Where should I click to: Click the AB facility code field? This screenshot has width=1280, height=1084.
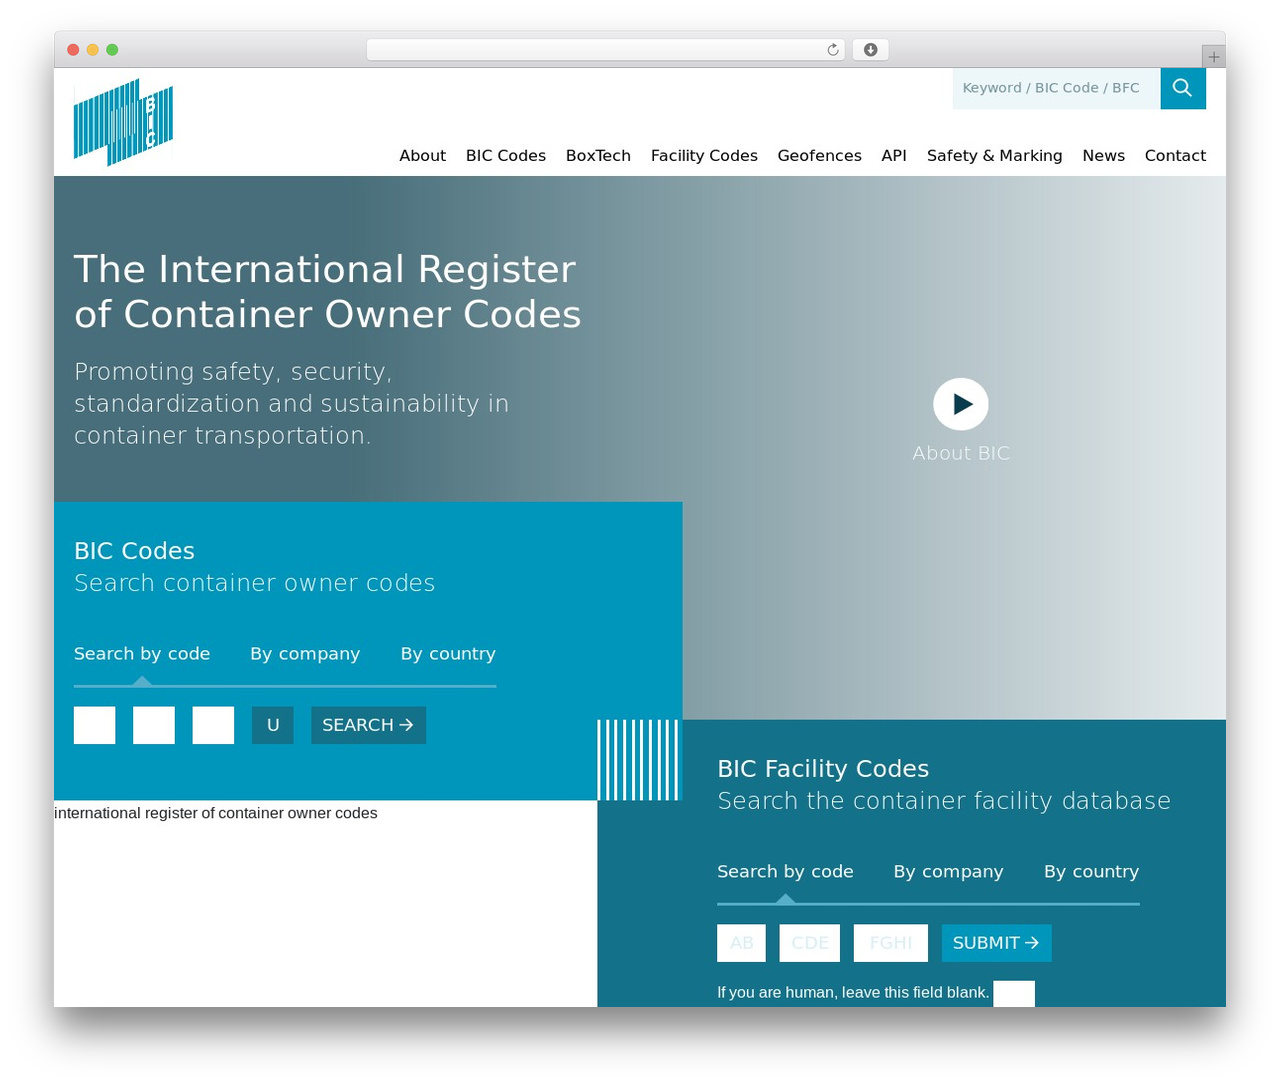pyautogui.click(x=741, y=943)
